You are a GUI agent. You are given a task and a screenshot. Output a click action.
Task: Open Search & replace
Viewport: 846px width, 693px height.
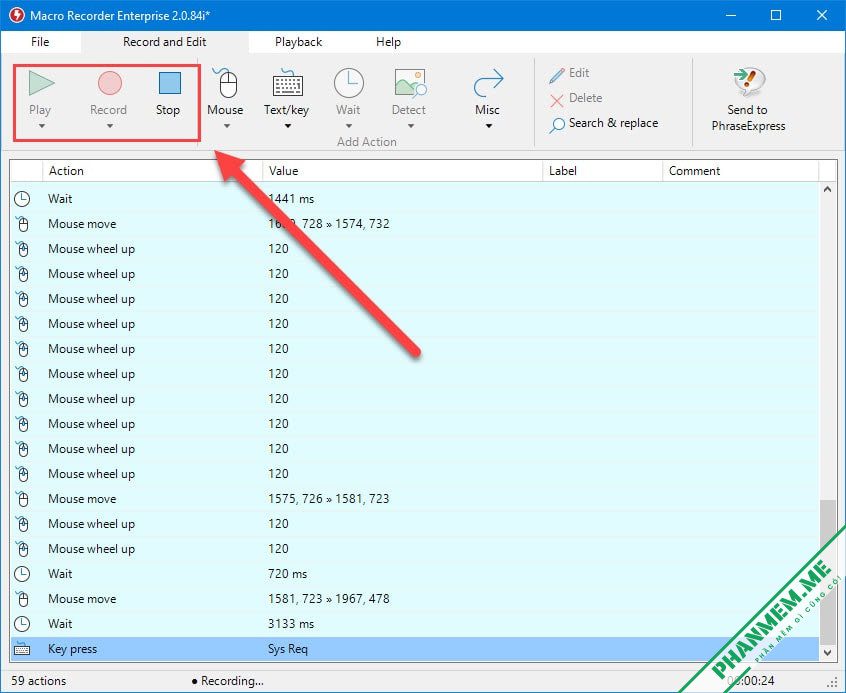click(x=604, y=124)
